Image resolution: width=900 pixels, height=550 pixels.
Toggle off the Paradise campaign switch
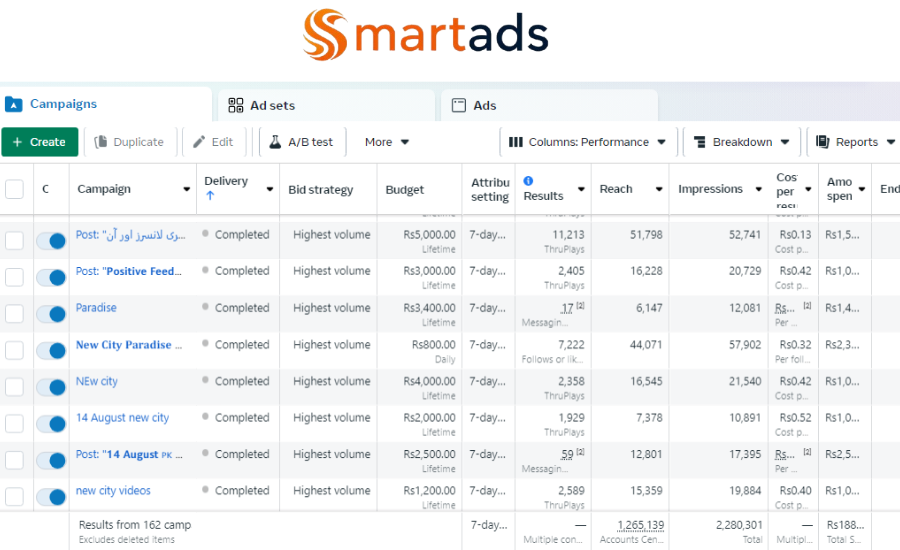click(x=51, y=314)
